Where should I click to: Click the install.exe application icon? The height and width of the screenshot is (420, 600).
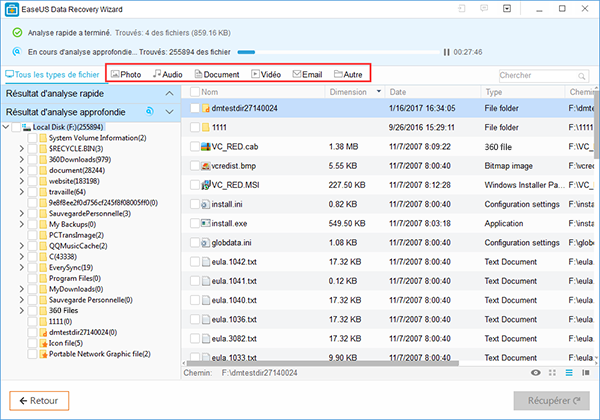pyautogui.click(x=206, y=223)
